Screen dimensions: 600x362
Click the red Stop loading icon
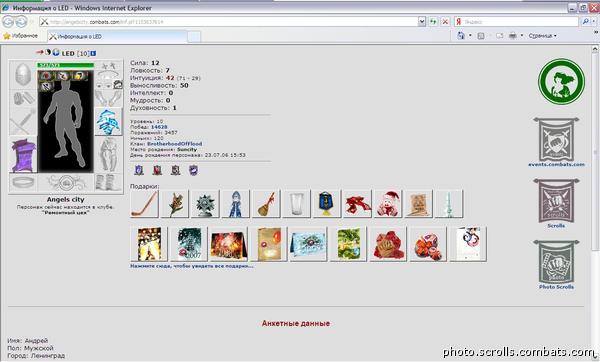point(445,22)
